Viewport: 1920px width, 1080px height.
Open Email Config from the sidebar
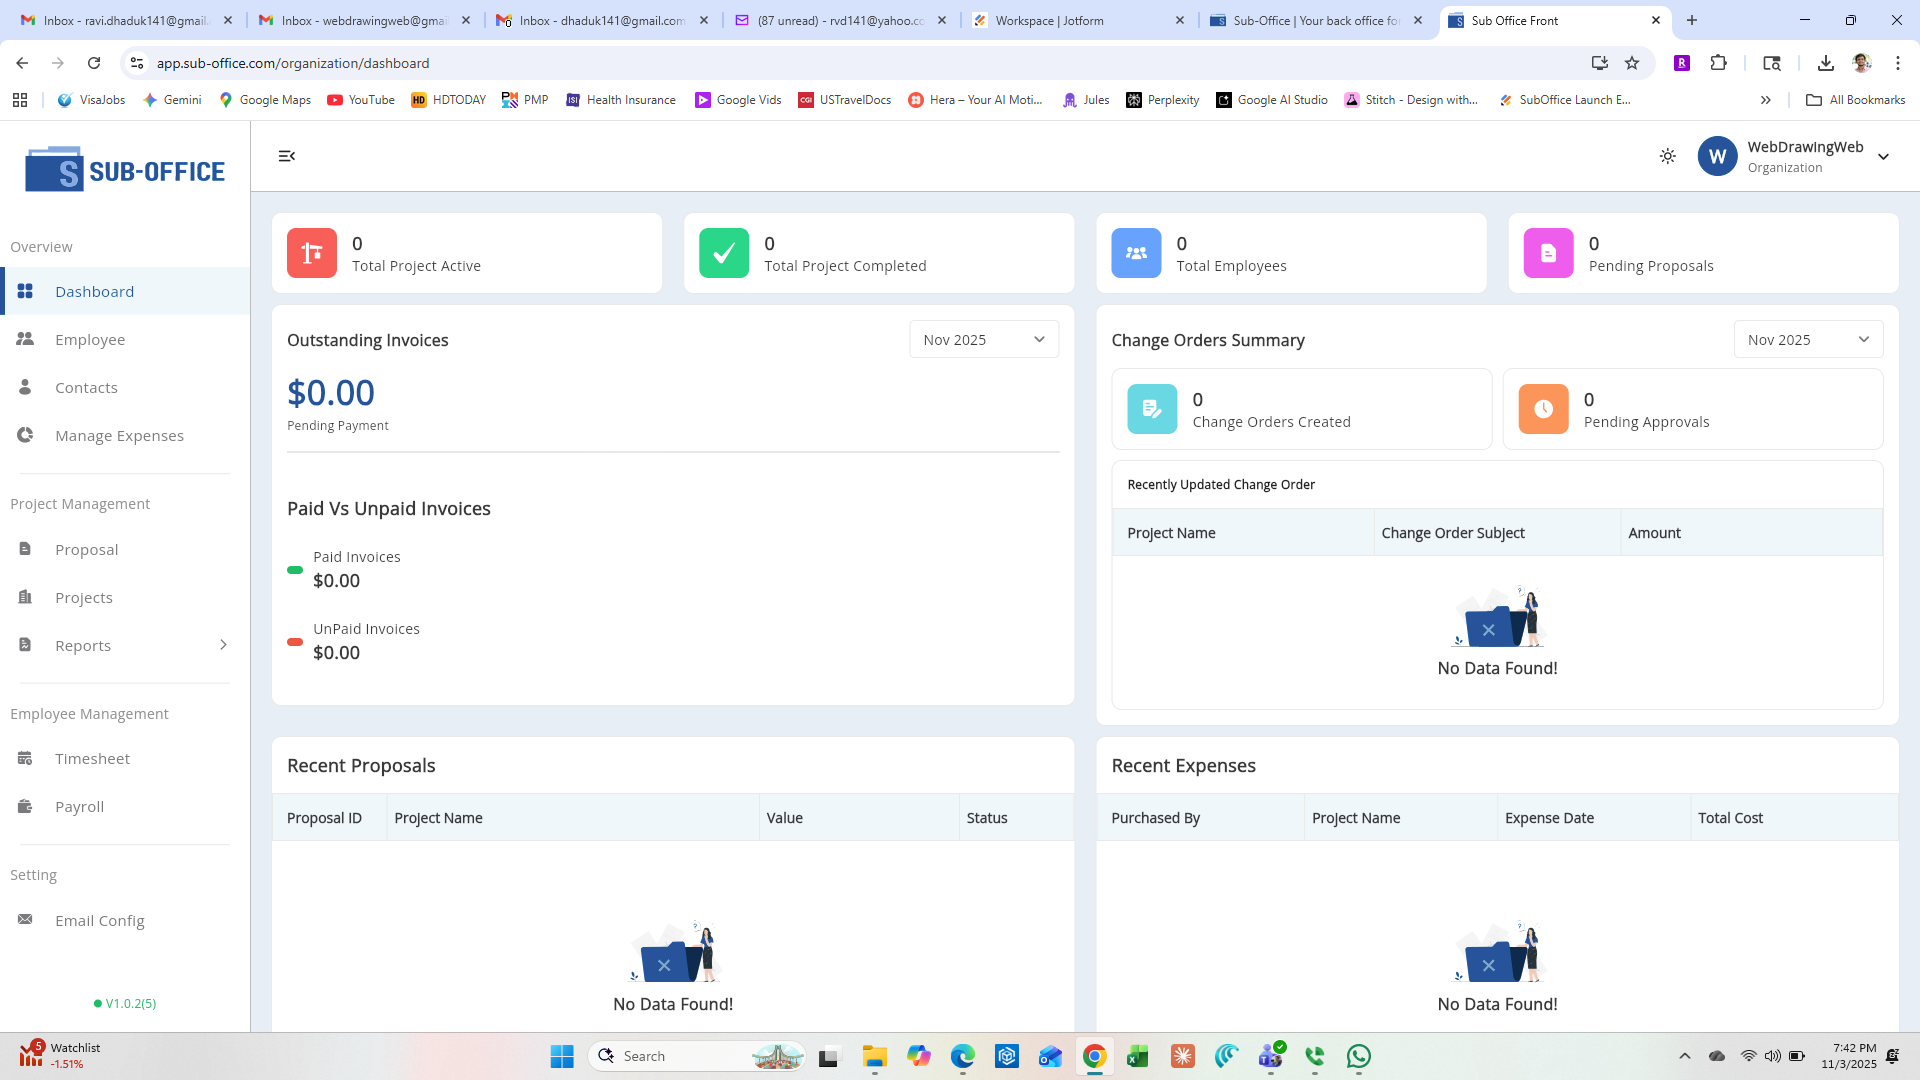(99, 921)
